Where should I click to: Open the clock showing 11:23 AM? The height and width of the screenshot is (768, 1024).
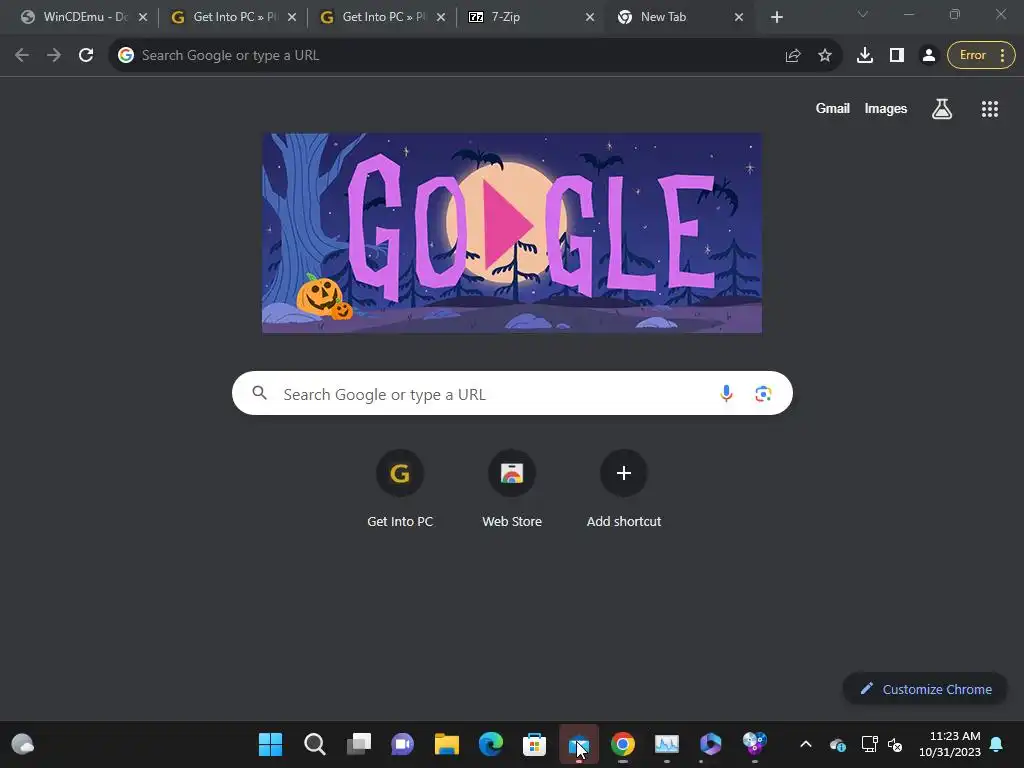950,744
